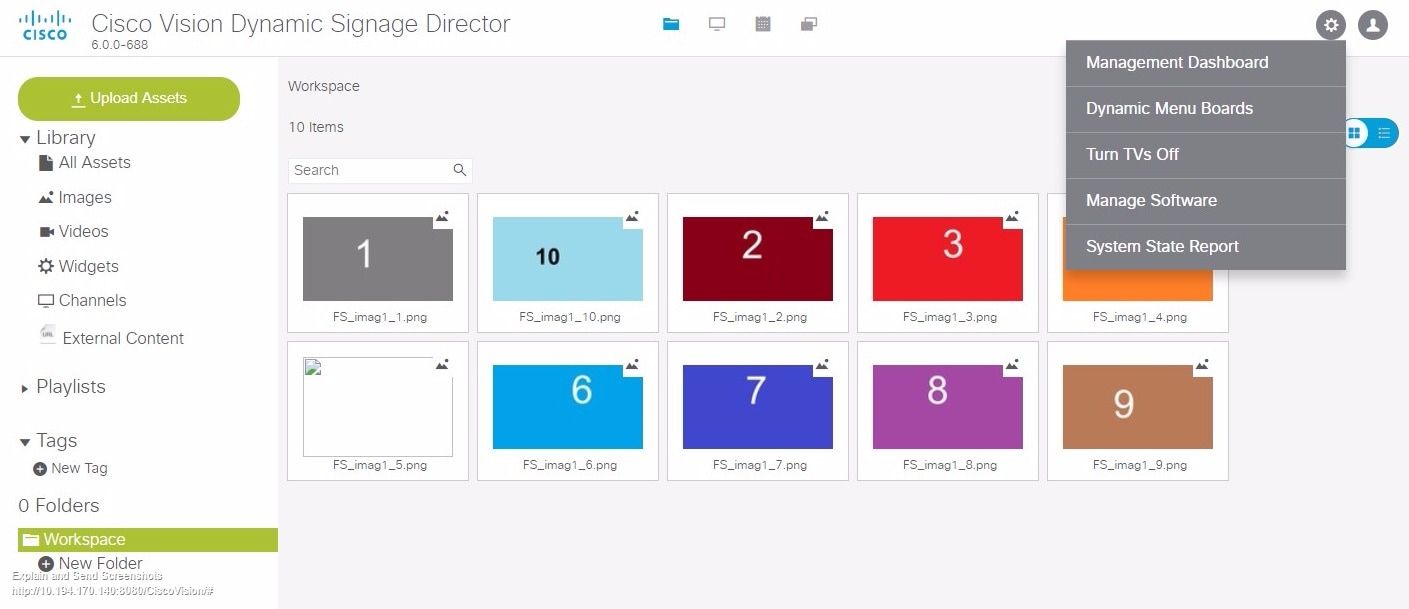Collapse the Library section arrow
Image resolution: width=1409 pixels, height=609 pixels.
25,140
